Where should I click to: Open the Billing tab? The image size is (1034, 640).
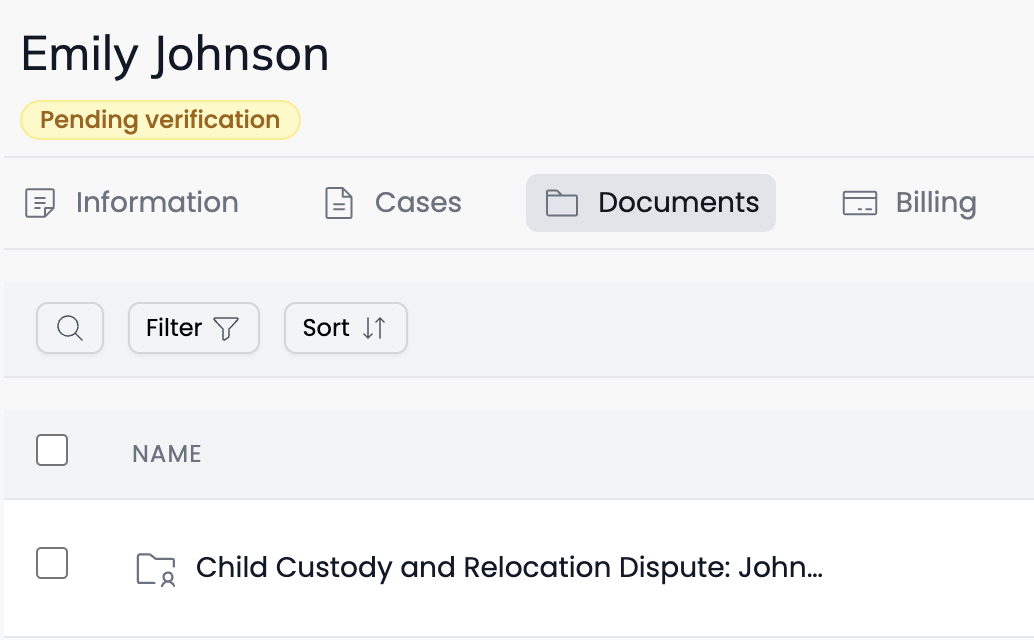point(935,203)
